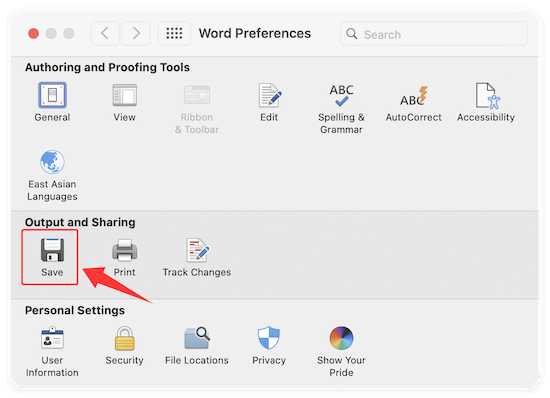550x398 pixels.
Task: Open East Asian Languages preferences
Action: pyautogui.click(x=52, y=175)
